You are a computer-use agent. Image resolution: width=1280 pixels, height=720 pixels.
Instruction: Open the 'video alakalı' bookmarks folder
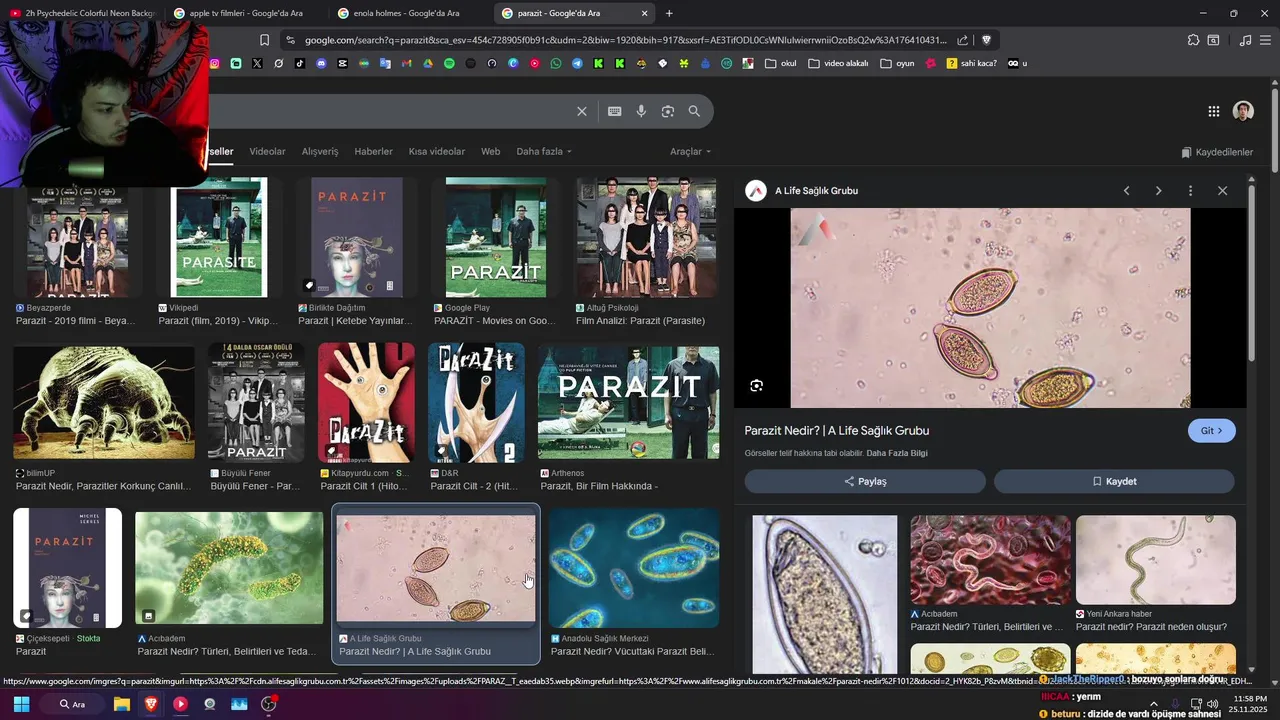pos(838,63)
